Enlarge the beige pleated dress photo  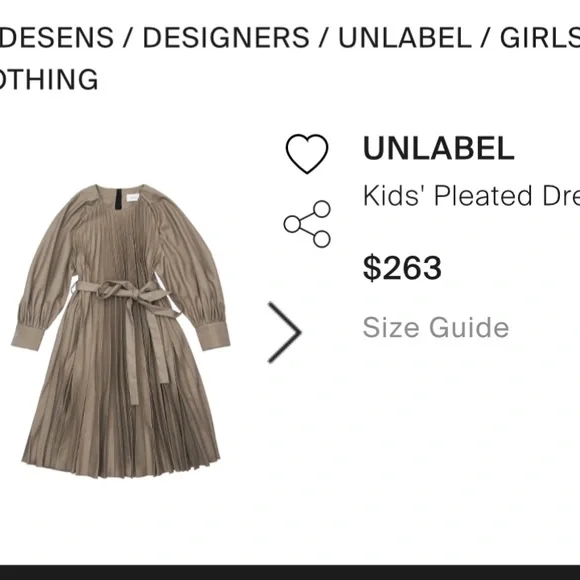pos(121,331)
